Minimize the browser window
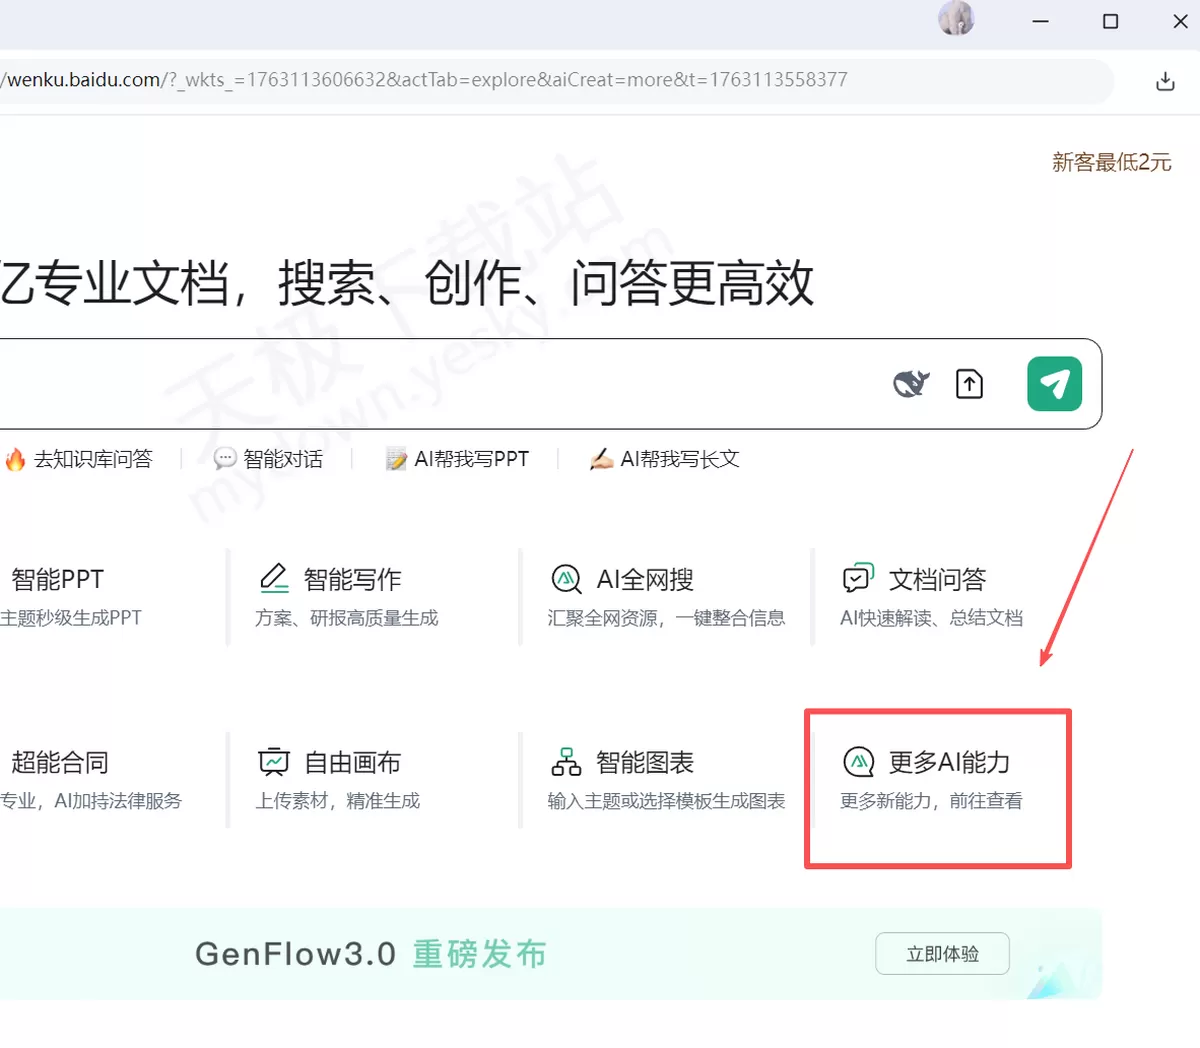1200x1048 pixels. (x=1040, y=21)
